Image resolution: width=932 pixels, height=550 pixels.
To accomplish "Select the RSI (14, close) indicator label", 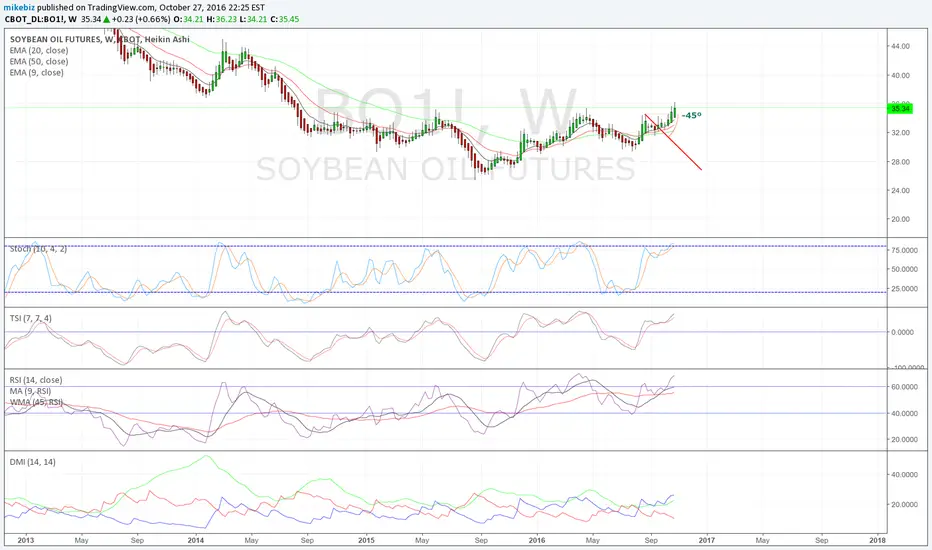I will (36, 380).
